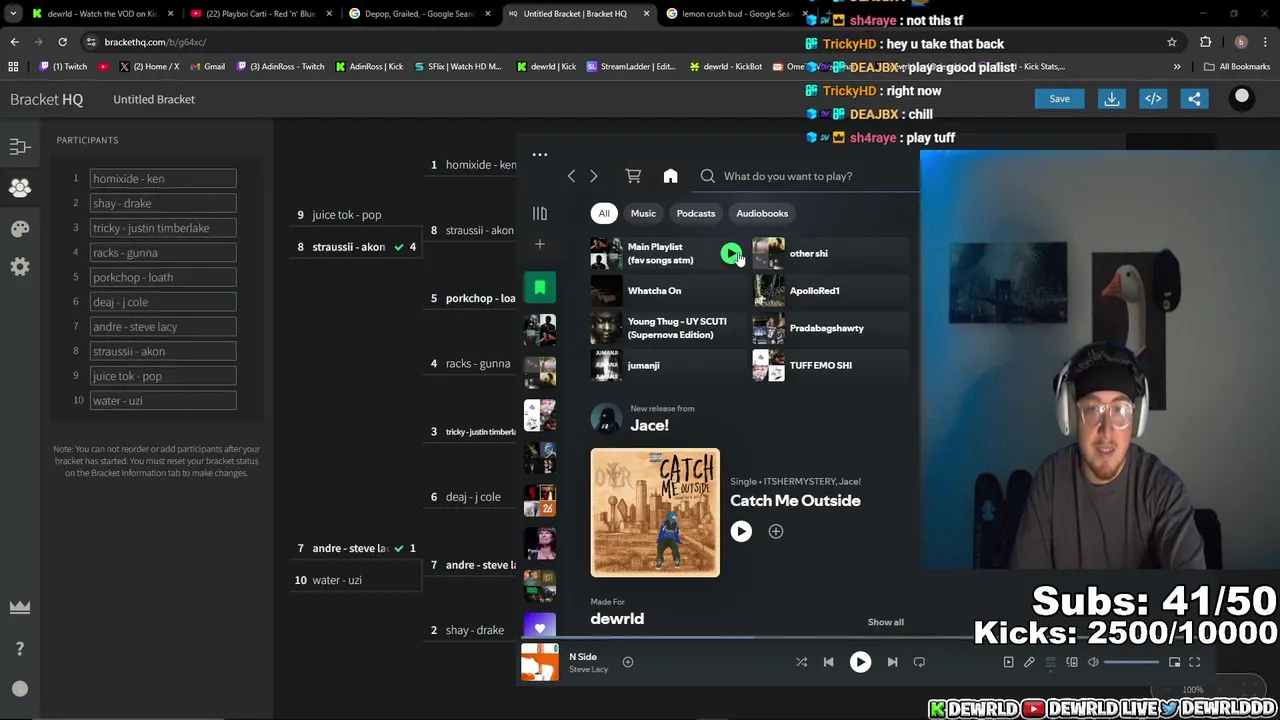The image size is (1280, 720).
Task: Play Main Playlist with green button
Action: 731,254
